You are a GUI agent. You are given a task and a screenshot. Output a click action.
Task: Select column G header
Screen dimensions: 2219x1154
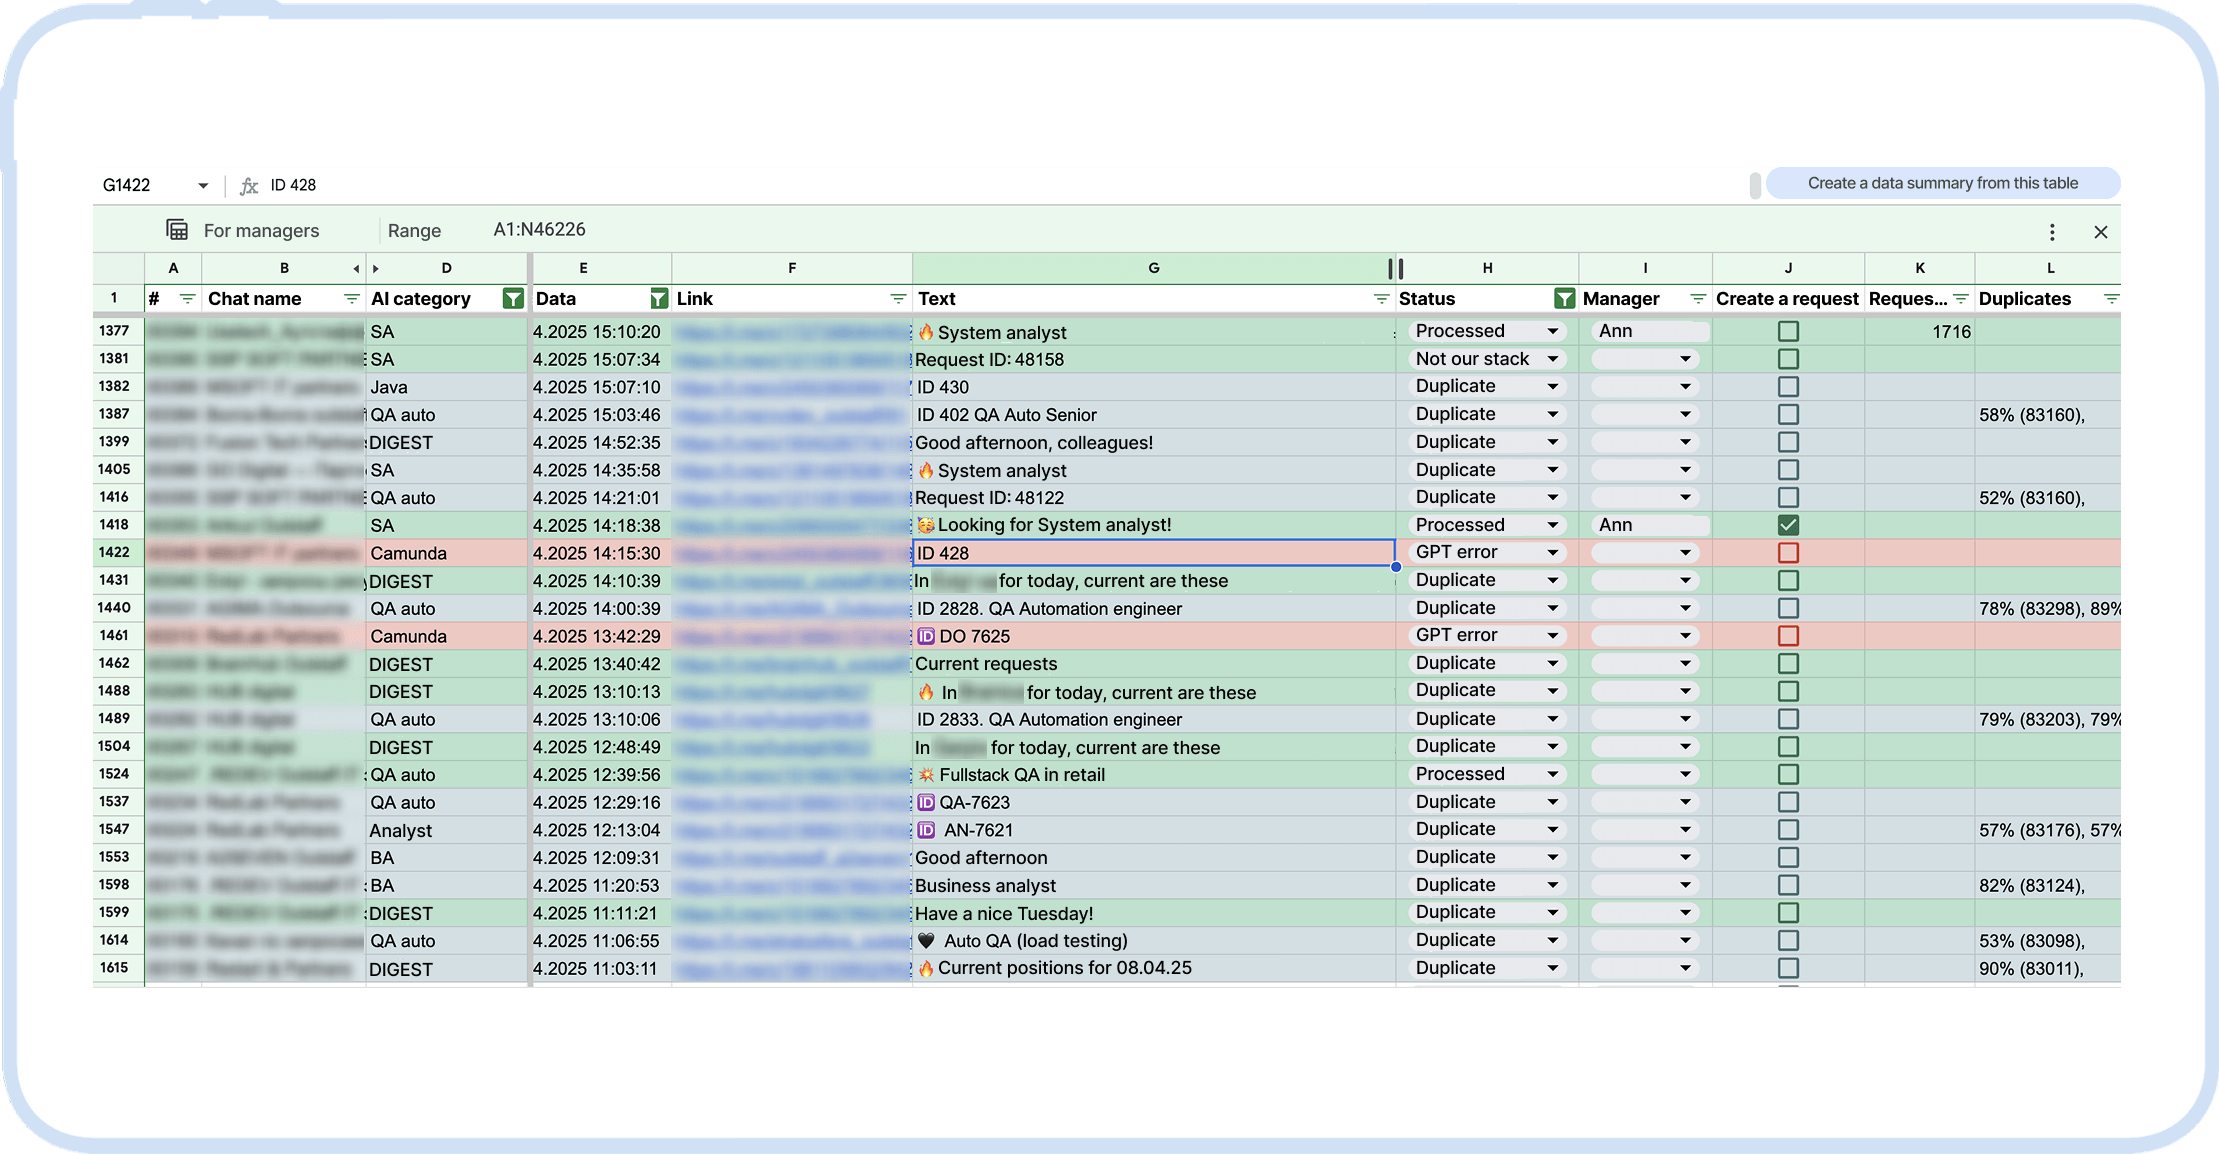pos(1153,268)
